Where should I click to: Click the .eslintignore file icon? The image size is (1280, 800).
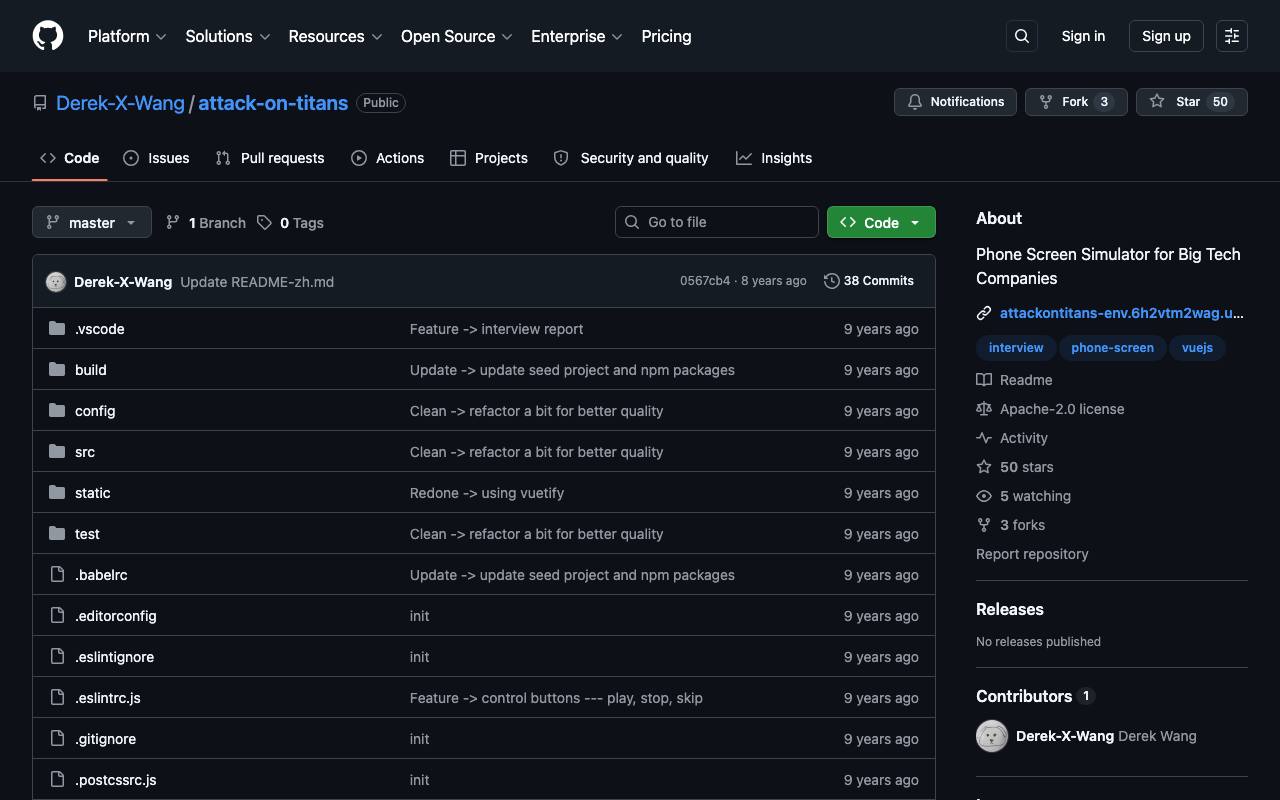tap(57, 657)
